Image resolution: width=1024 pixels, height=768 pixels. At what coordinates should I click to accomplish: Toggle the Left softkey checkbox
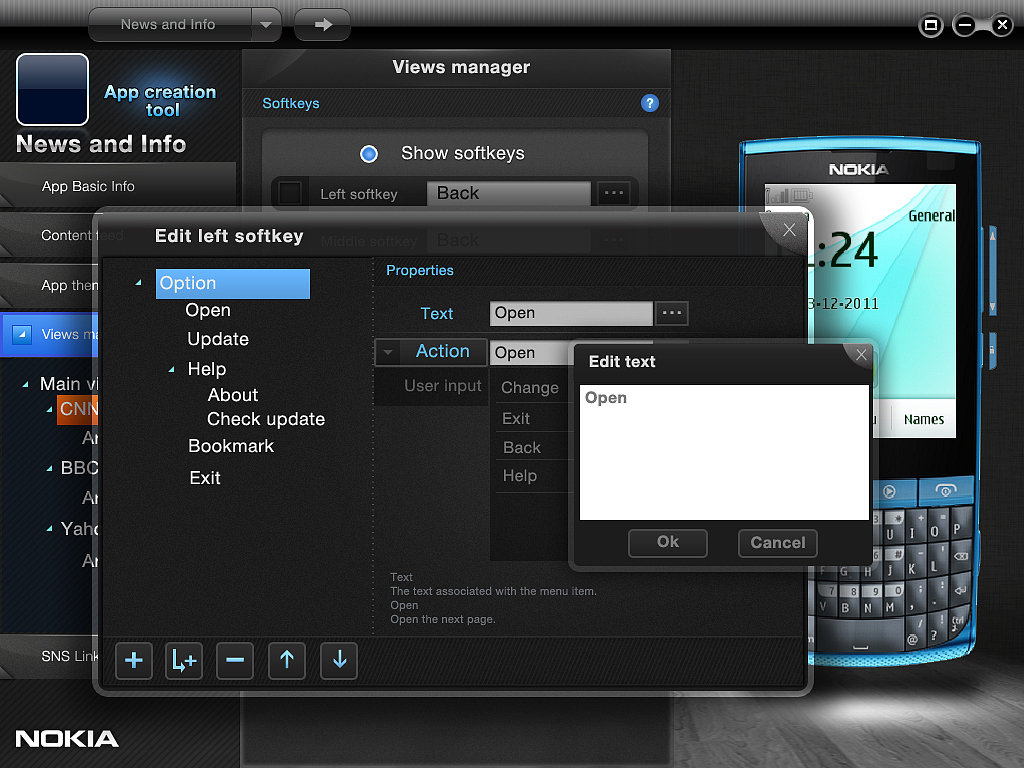290,193
